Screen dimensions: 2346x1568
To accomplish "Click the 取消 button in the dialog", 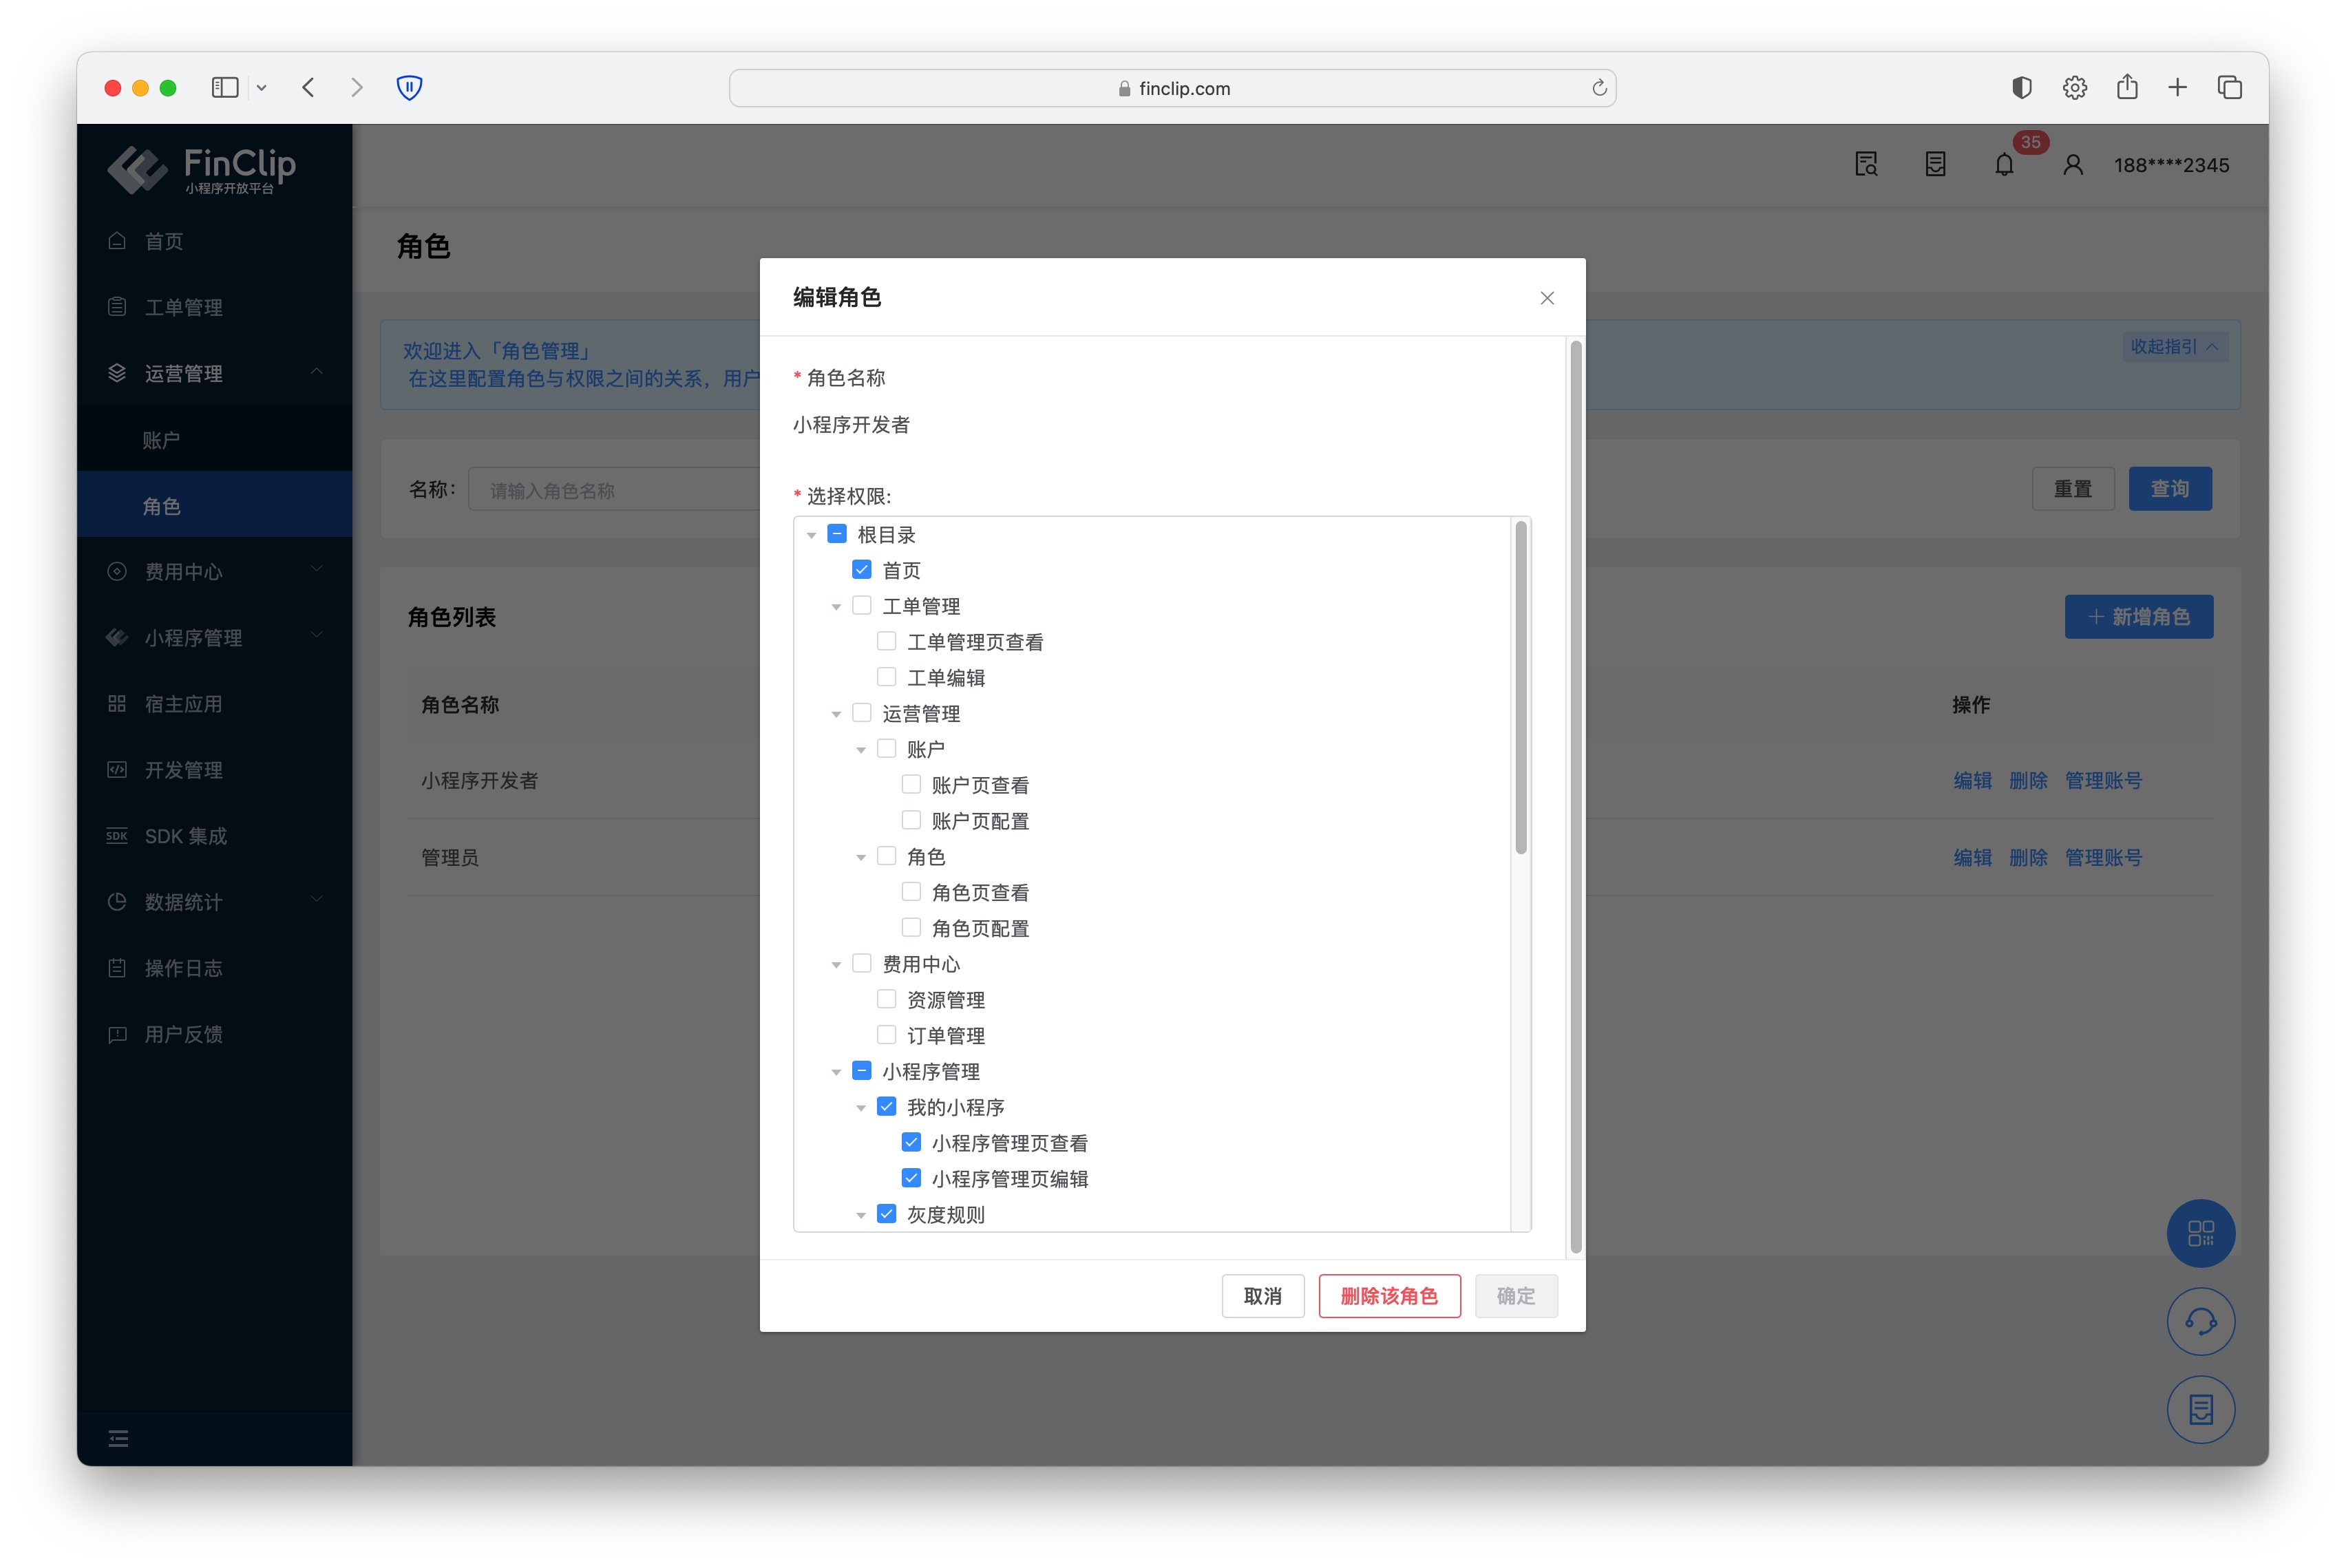I will pyautogui.click(x=1262, y=1295).
